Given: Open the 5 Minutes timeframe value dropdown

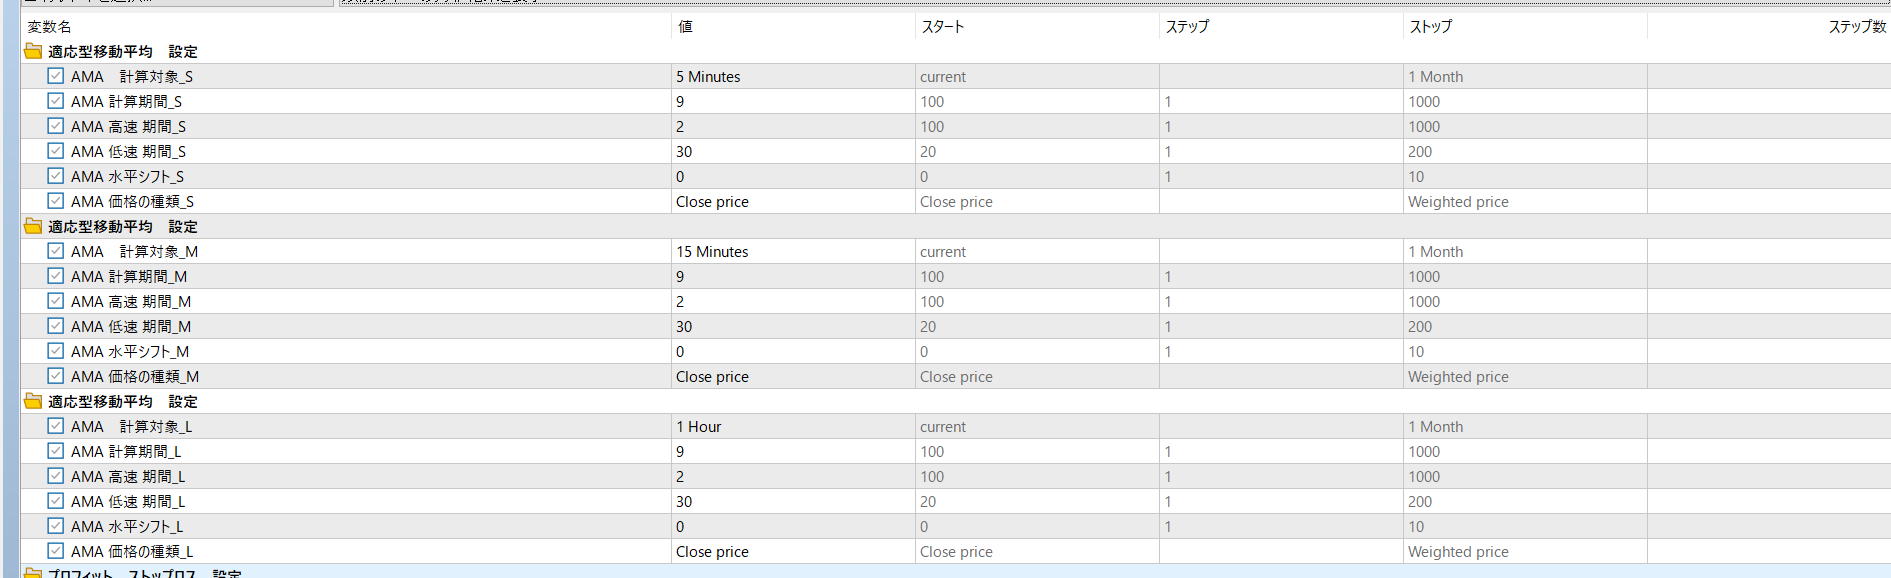Looking at the screenshot, I should (x=793, y=76).
